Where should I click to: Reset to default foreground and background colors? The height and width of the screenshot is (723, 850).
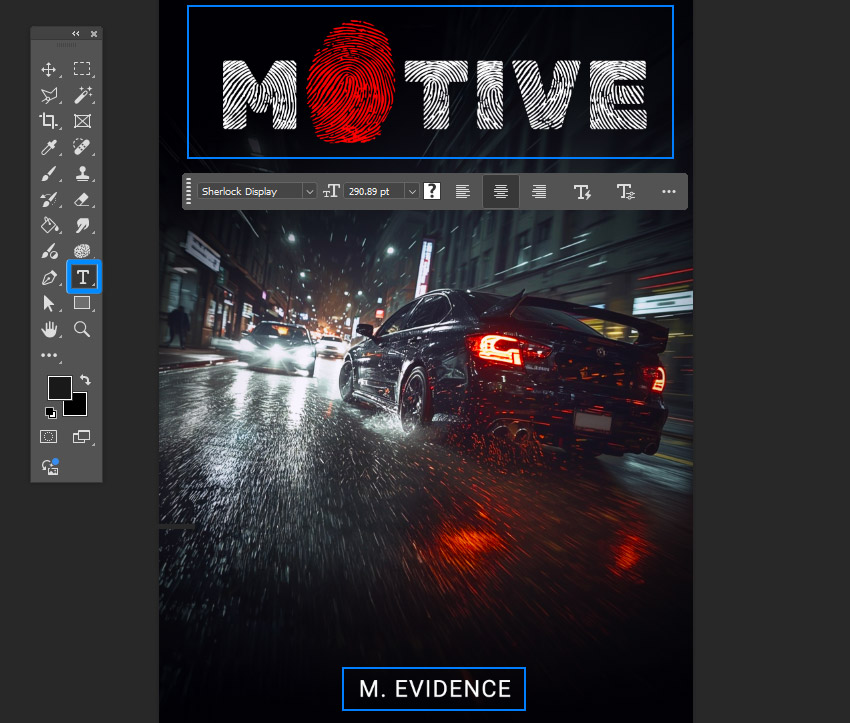50,413
